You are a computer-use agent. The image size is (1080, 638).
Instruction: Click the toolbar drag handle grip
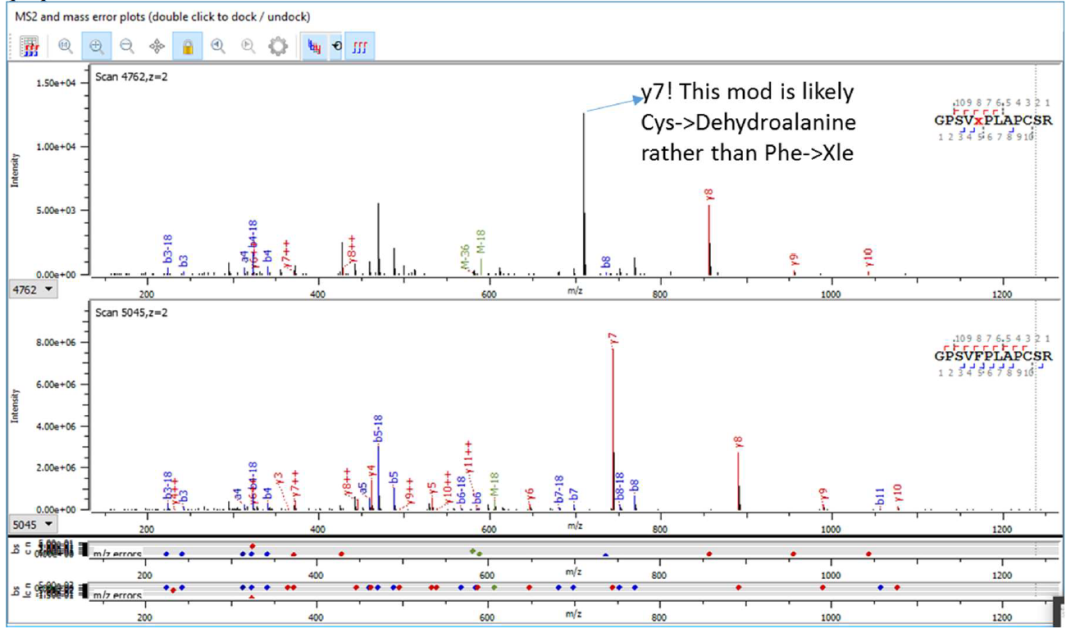(x=12, y=46)
